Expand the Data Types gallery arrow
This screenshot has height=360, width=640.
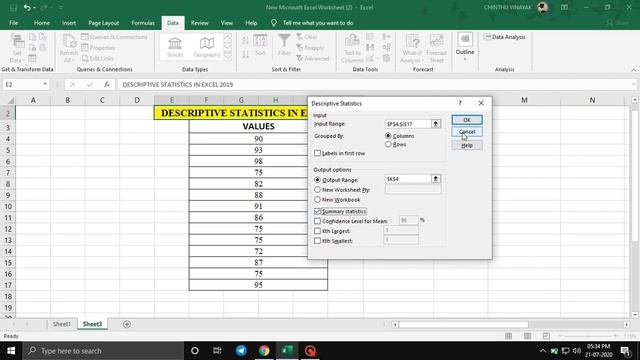[228, 56]
